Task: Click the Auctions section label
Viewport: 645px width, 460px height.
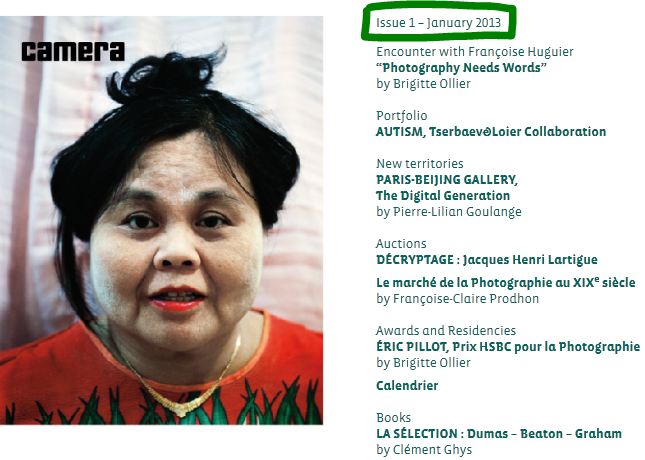Action: pos(401,244)
